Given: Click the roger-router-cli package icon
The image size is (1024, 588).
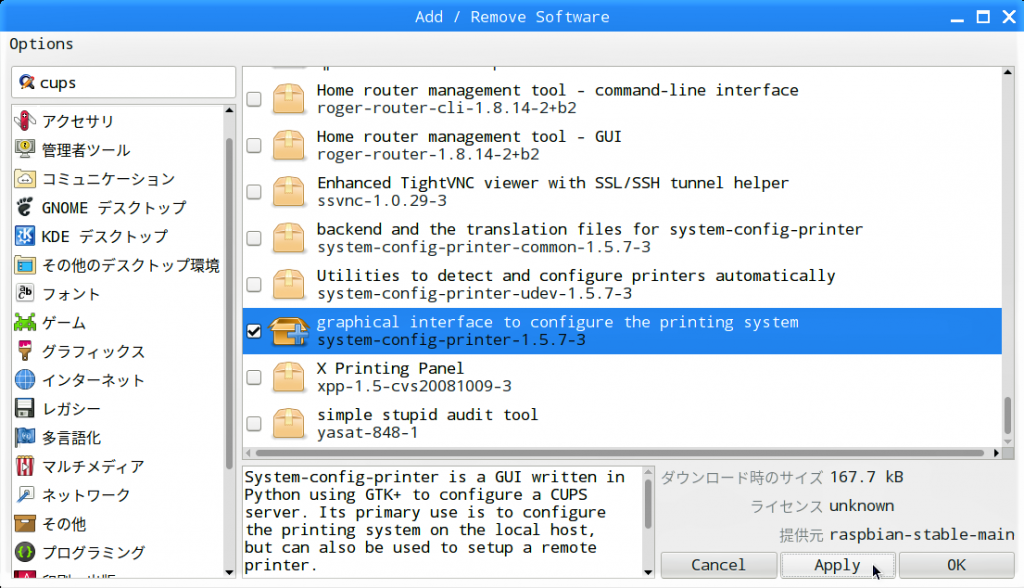Looking at the screenshot, I should pyautogui.click(x=288, y=99).
